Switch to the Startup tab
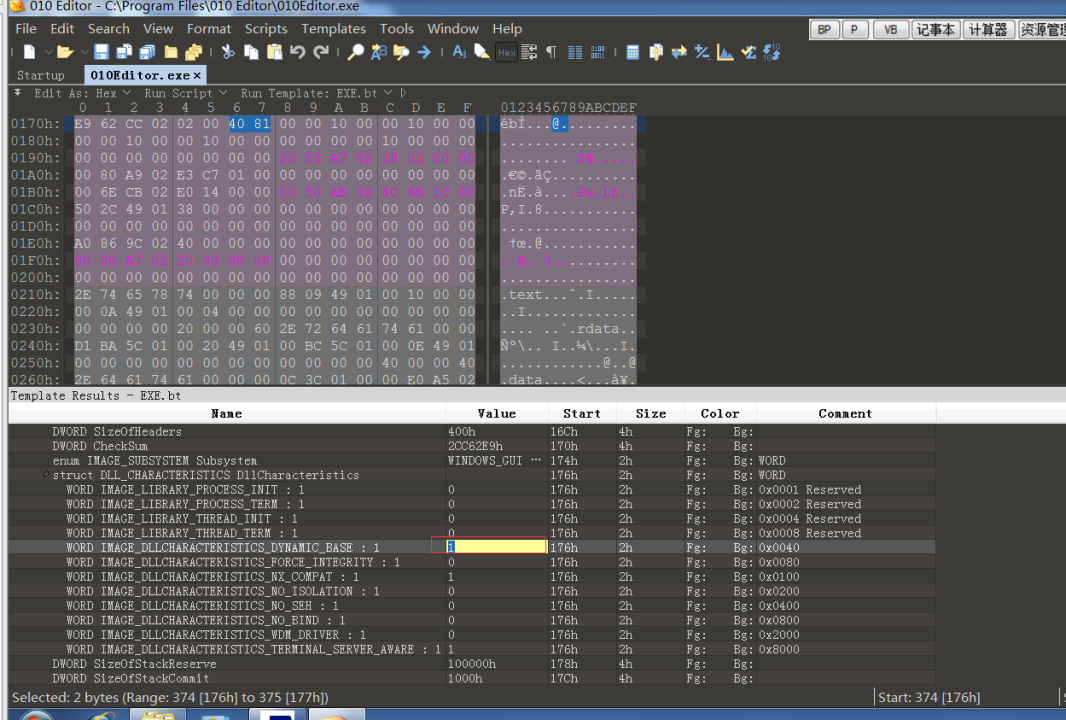 pyautogui.click(x=41, y=75)
